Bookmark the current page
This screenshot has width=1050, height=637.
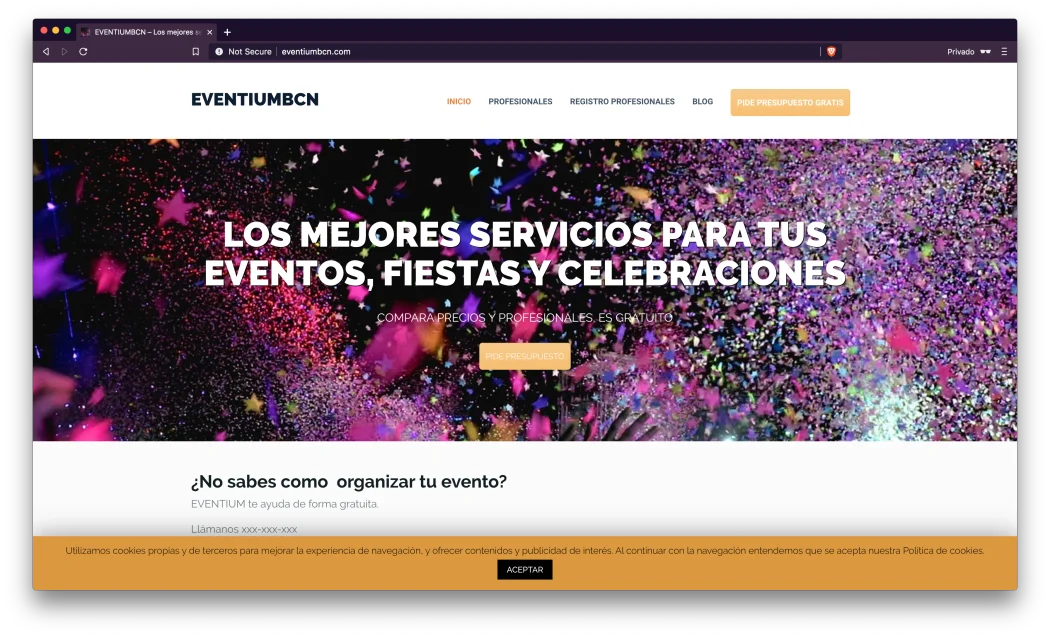(x=195, y=51)
